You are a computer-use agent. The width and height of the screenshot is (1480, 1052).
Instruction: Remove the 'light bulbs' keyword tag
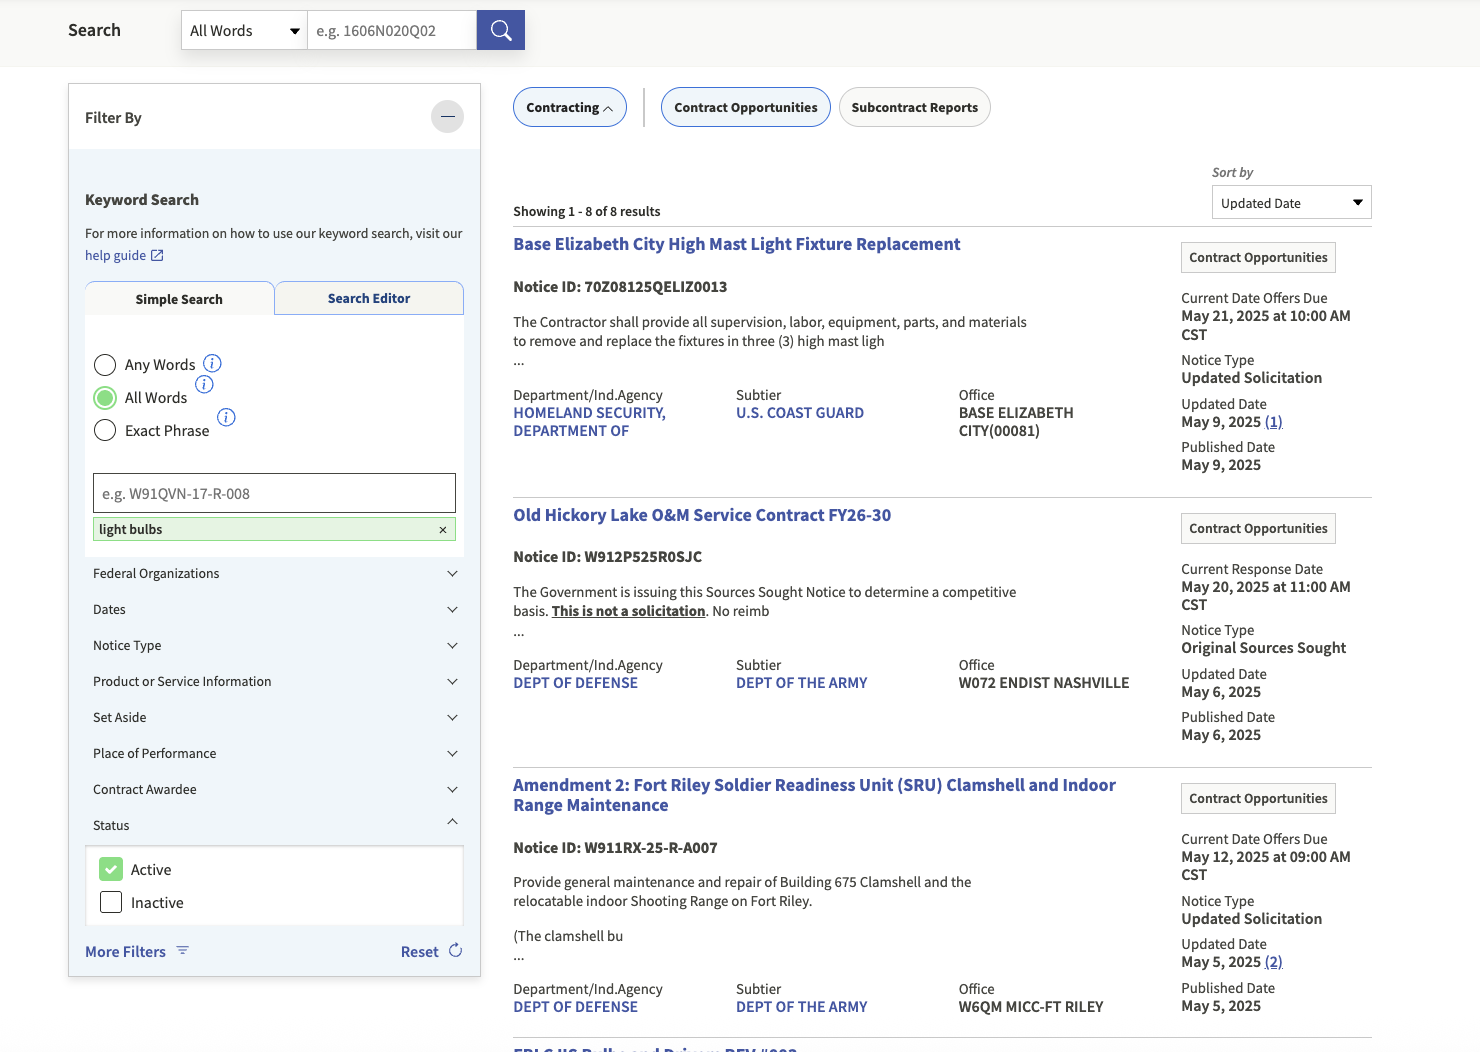(x=443, y=530)
